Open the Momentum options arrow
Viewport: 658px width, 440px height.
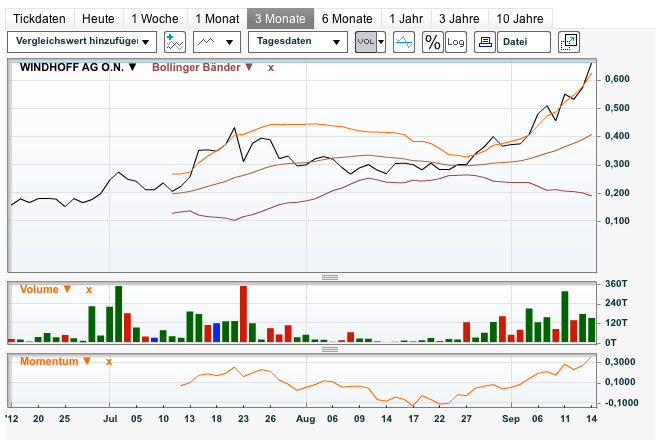[87, 361]
